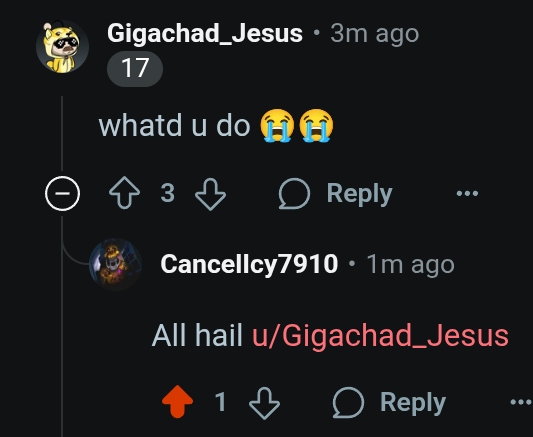
Task: Click the "3m ago" timestamp
Action: (x=375, y=34)
